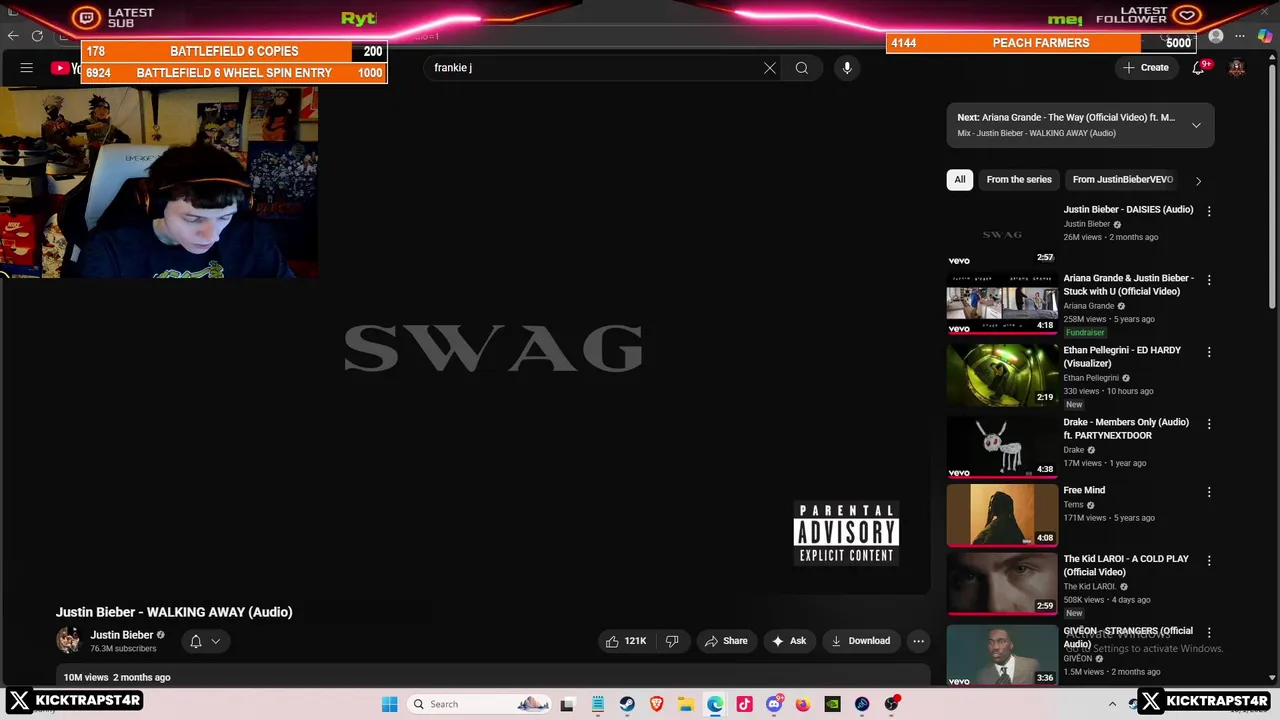This screenshot has width=1280, height=720.
Task: Open Brave browser from the taskbar
Action: coord(656,704)
